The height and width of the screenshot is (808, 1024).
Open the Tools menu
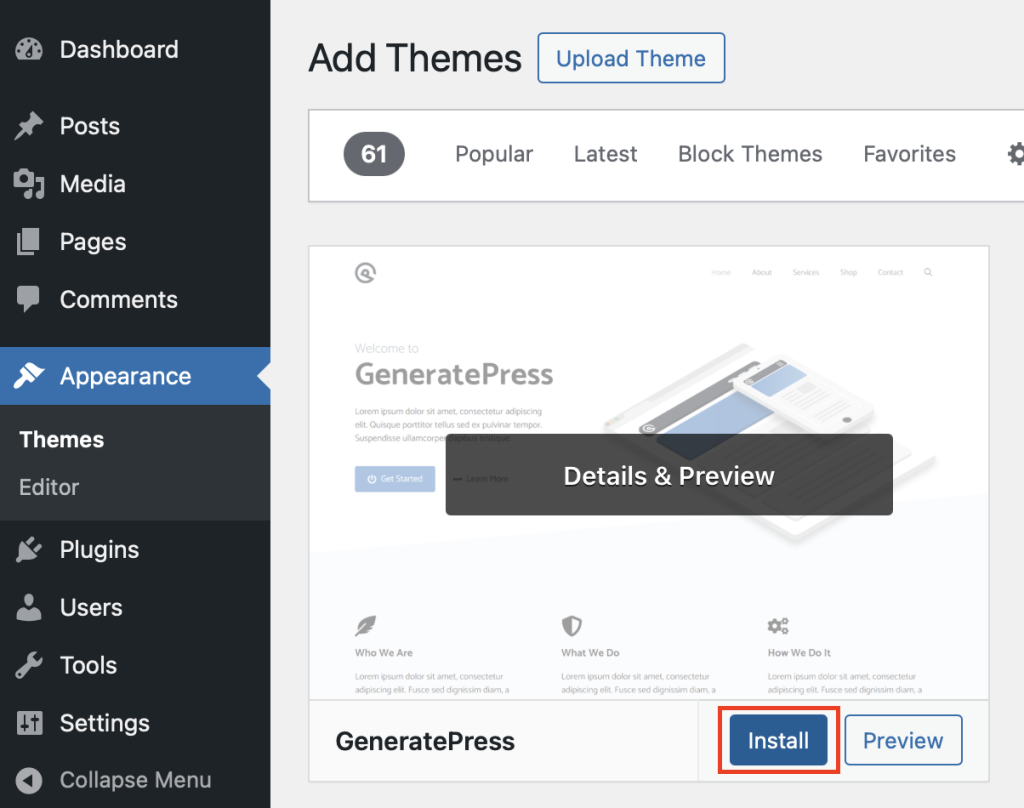pyautogui.click(x=135, y=665)
